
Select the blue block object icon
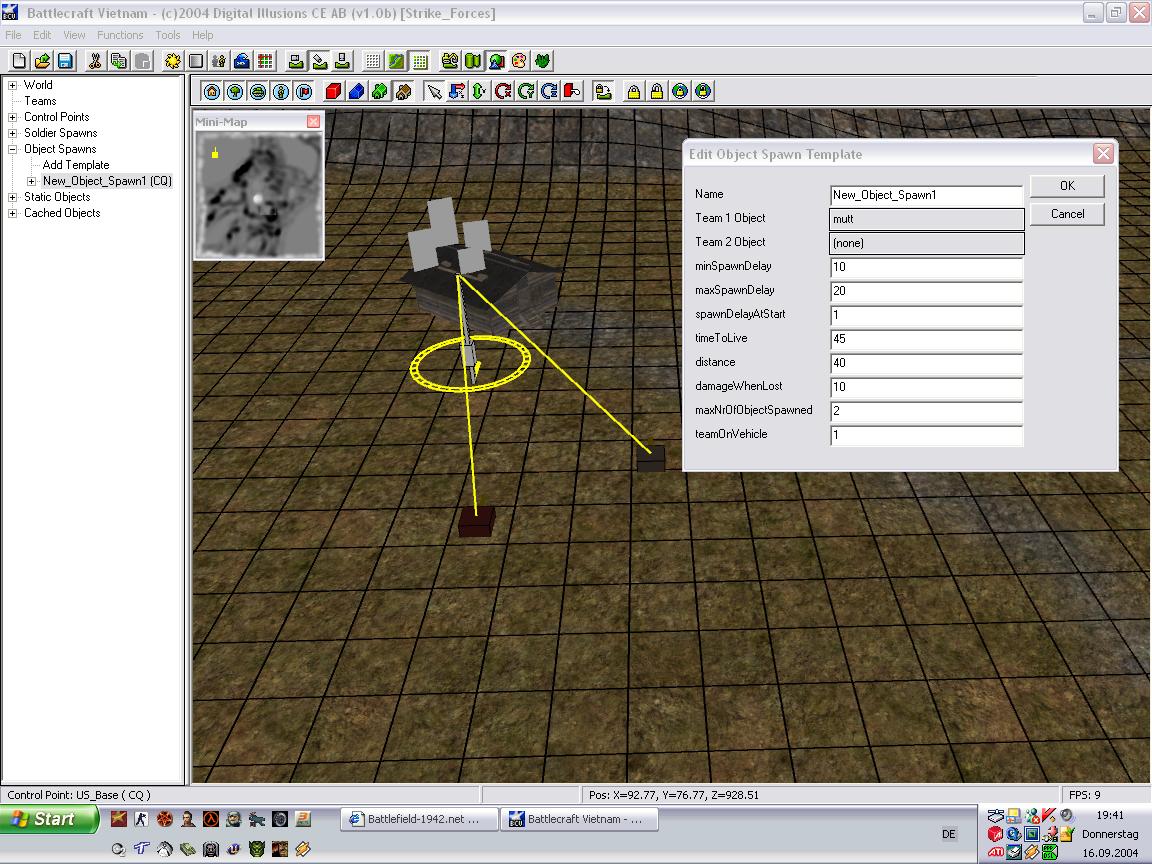pos(356,91)
